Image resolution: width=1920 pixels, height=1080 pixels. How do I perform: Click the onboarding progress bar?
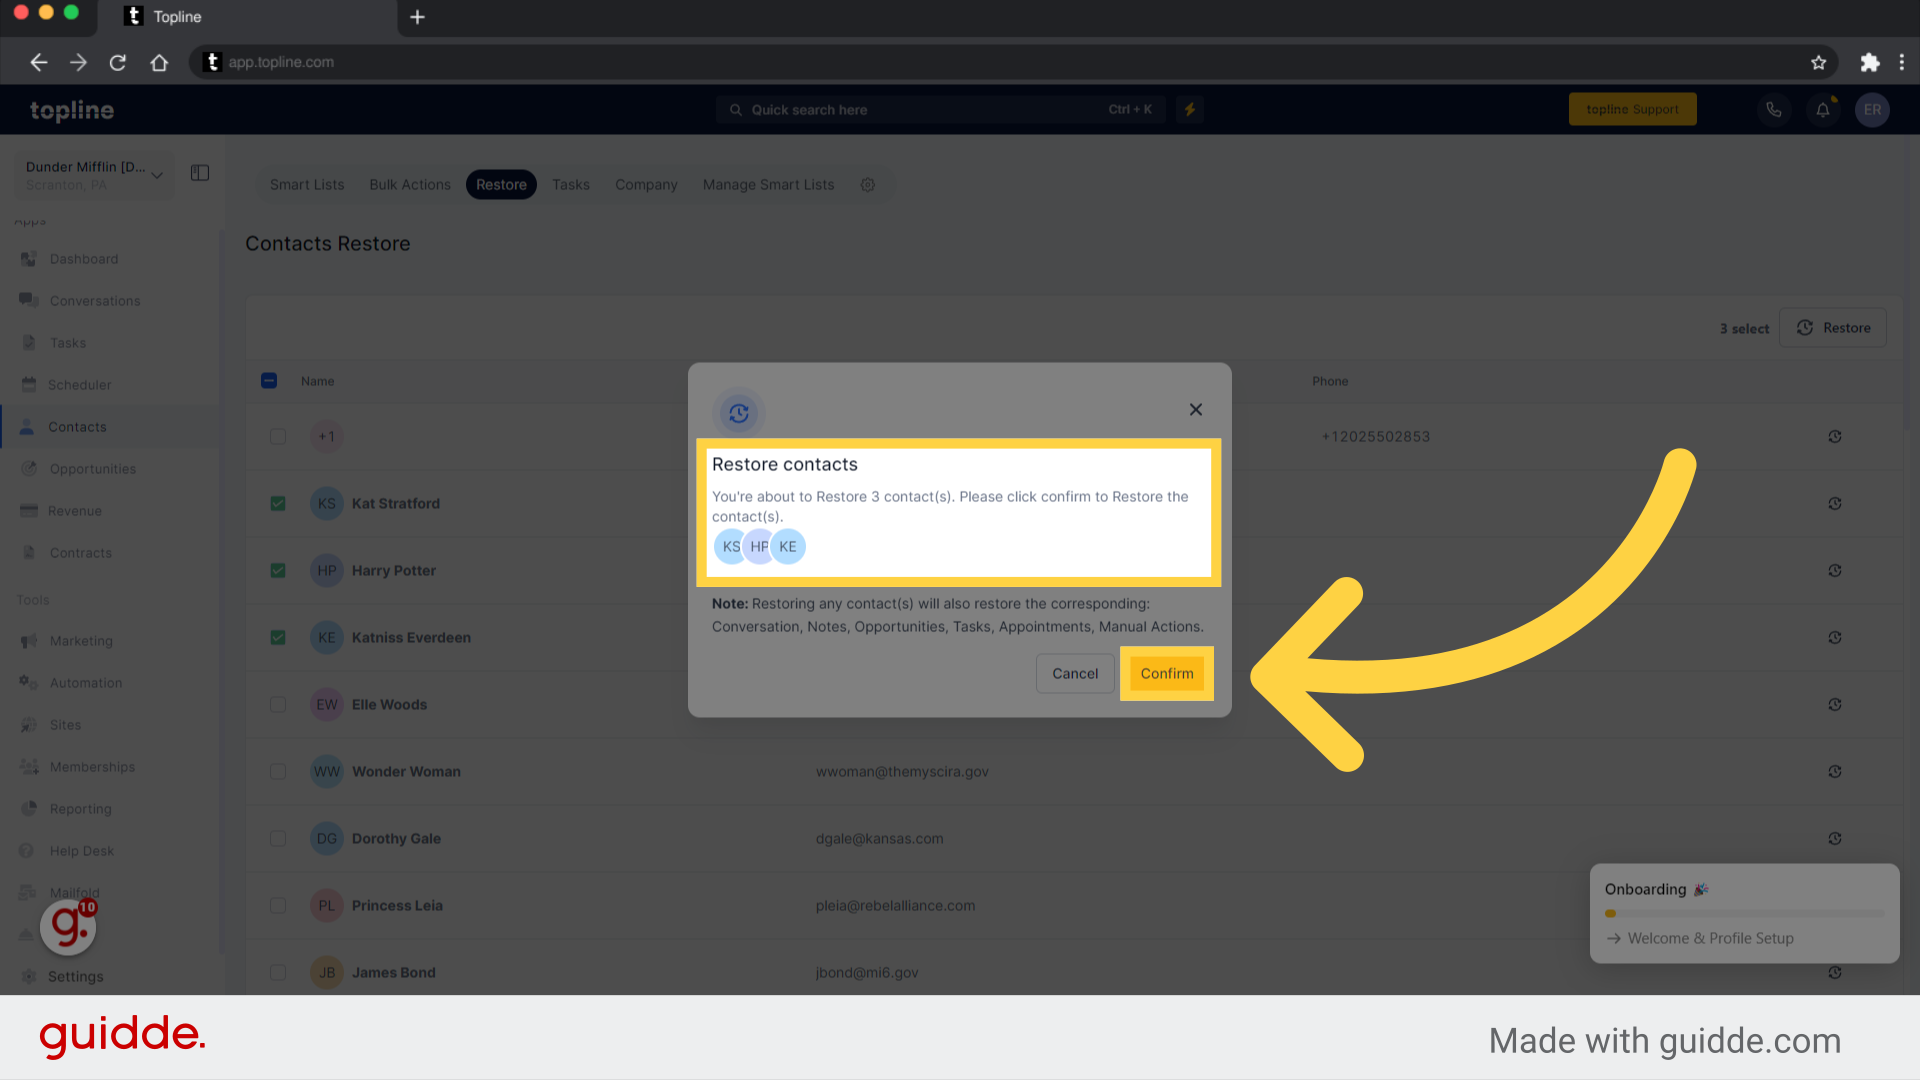point(1745,913)
